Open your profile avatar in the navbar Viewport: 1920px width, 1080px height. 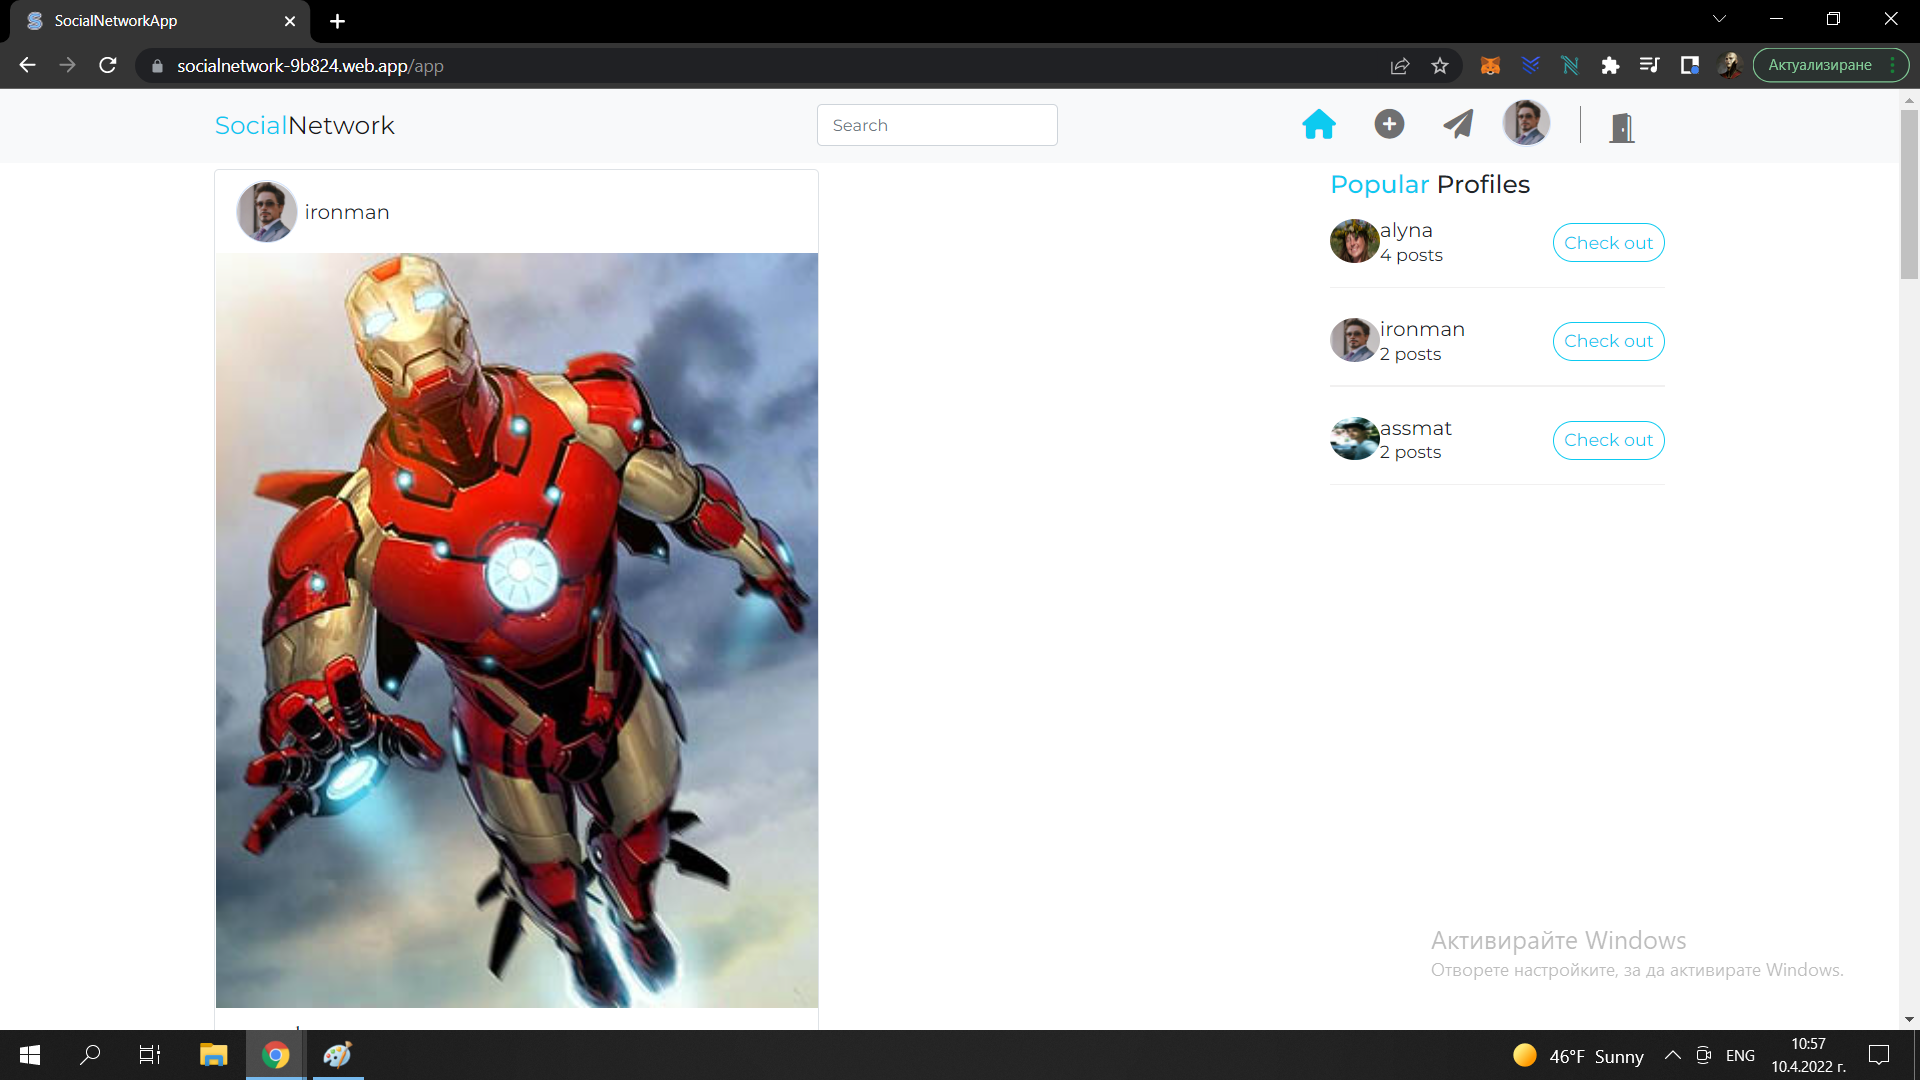[1526, 122]
